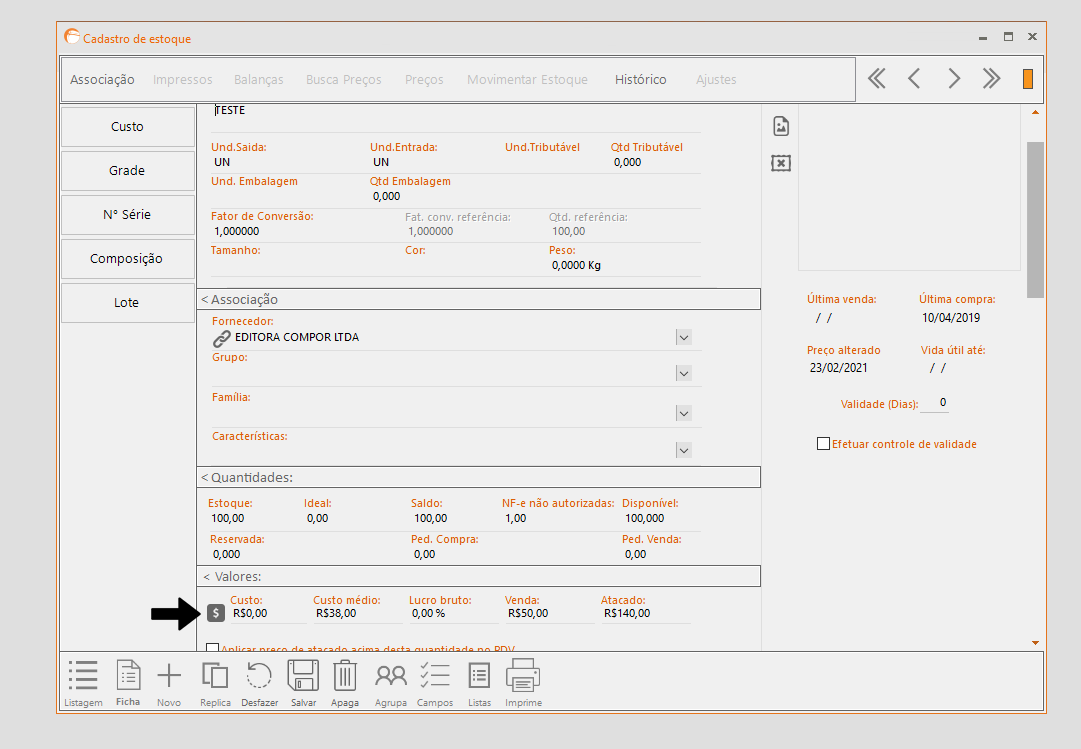Click the add product image icon
Image resolution: width=1081 pixels, height=749 pixels.
pos(781,126)
